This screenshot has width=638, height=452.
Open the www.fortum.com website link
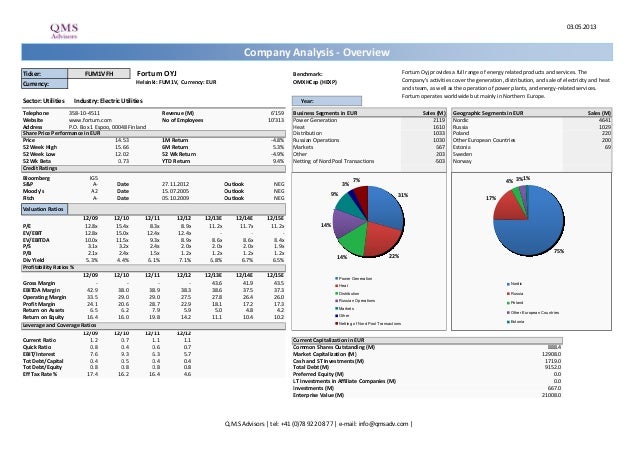click(90, 120)
